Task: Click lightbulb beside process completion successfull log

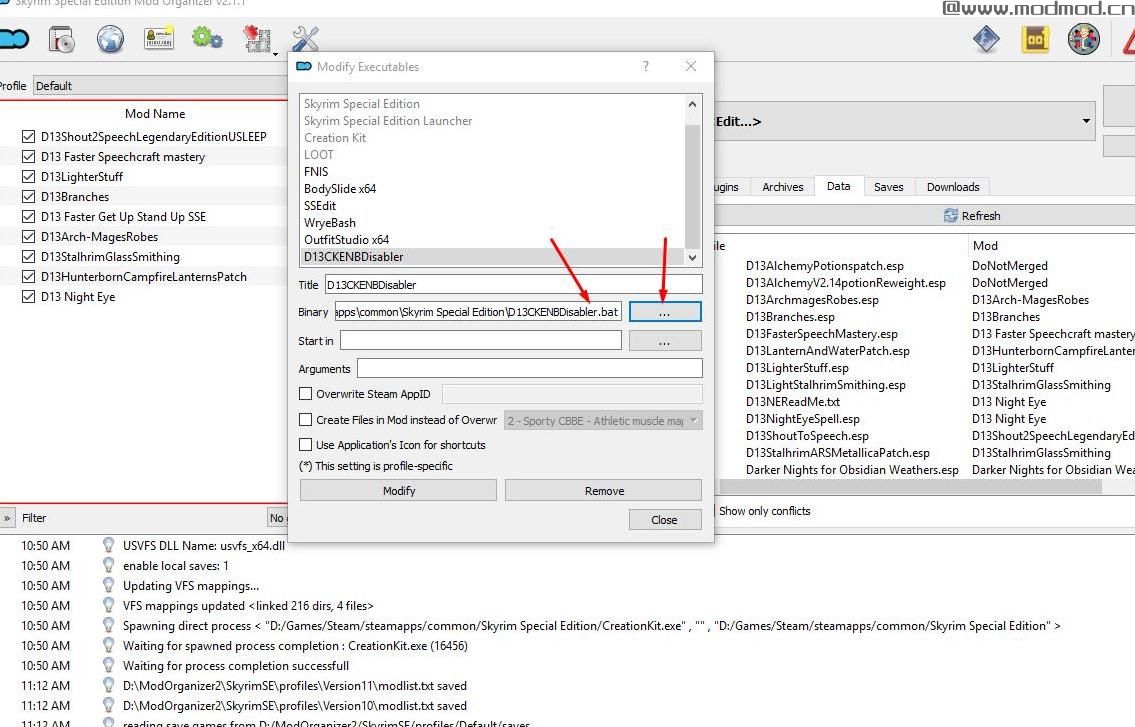Action: [109, 665]
